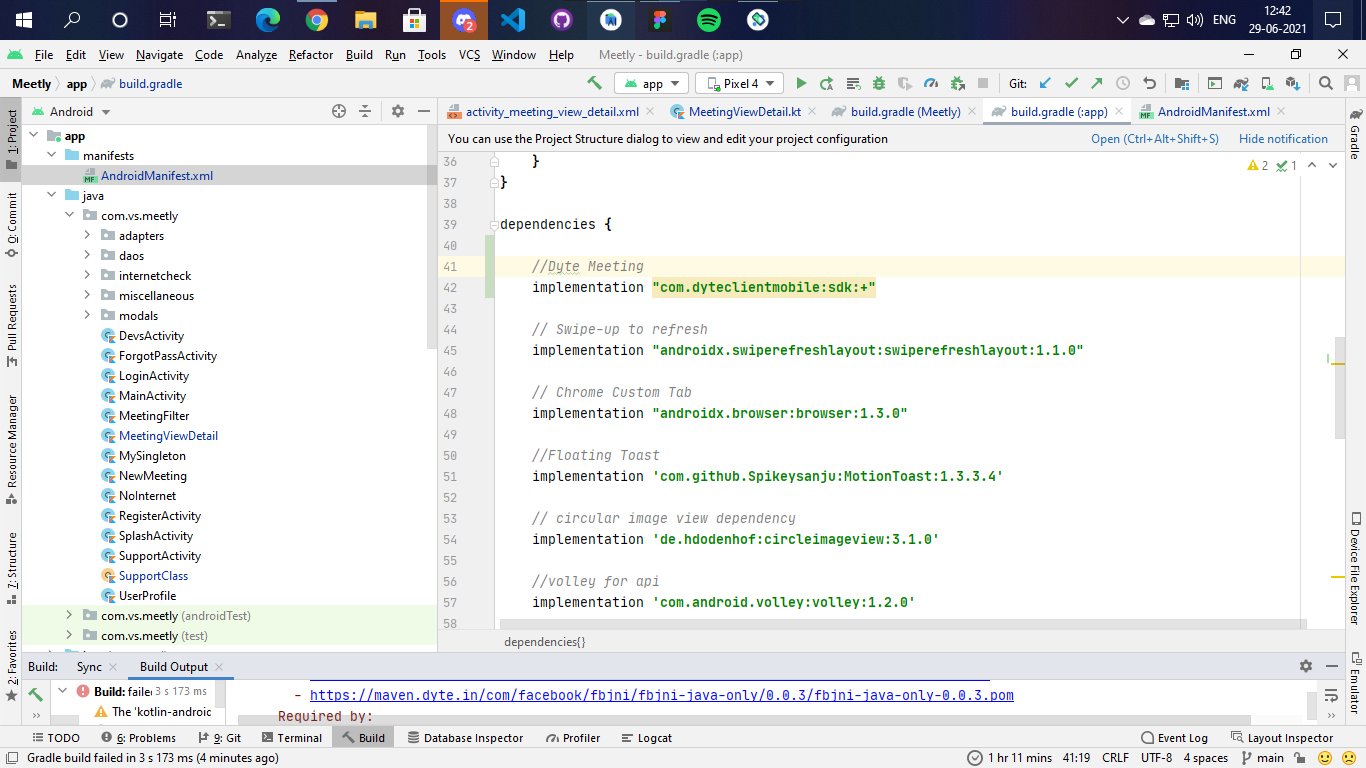Open the Event Log button
Viewport: 1366px width, 768px height.
click(x=1175, y=738)
